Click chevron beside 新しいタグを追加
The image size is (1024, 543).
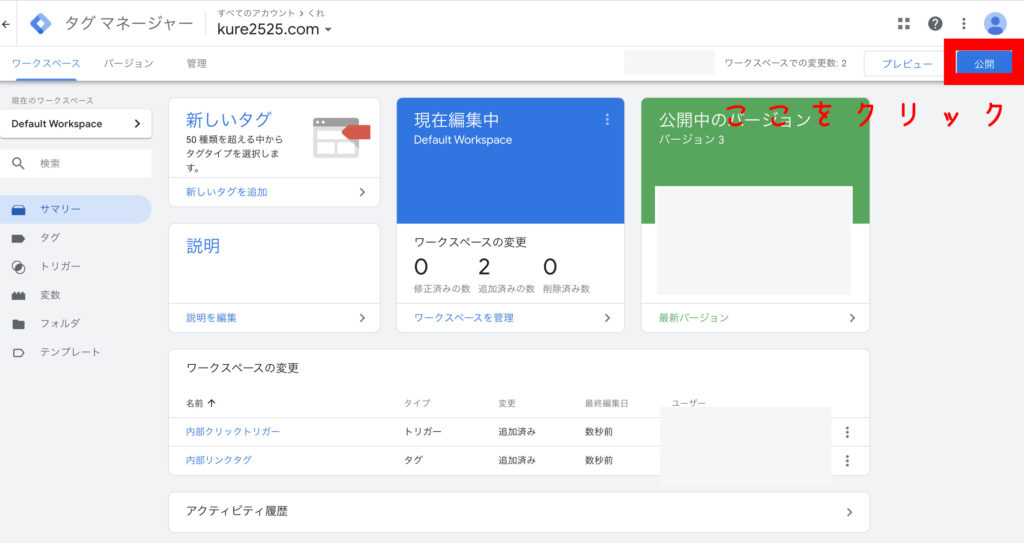tap(362, 192)
